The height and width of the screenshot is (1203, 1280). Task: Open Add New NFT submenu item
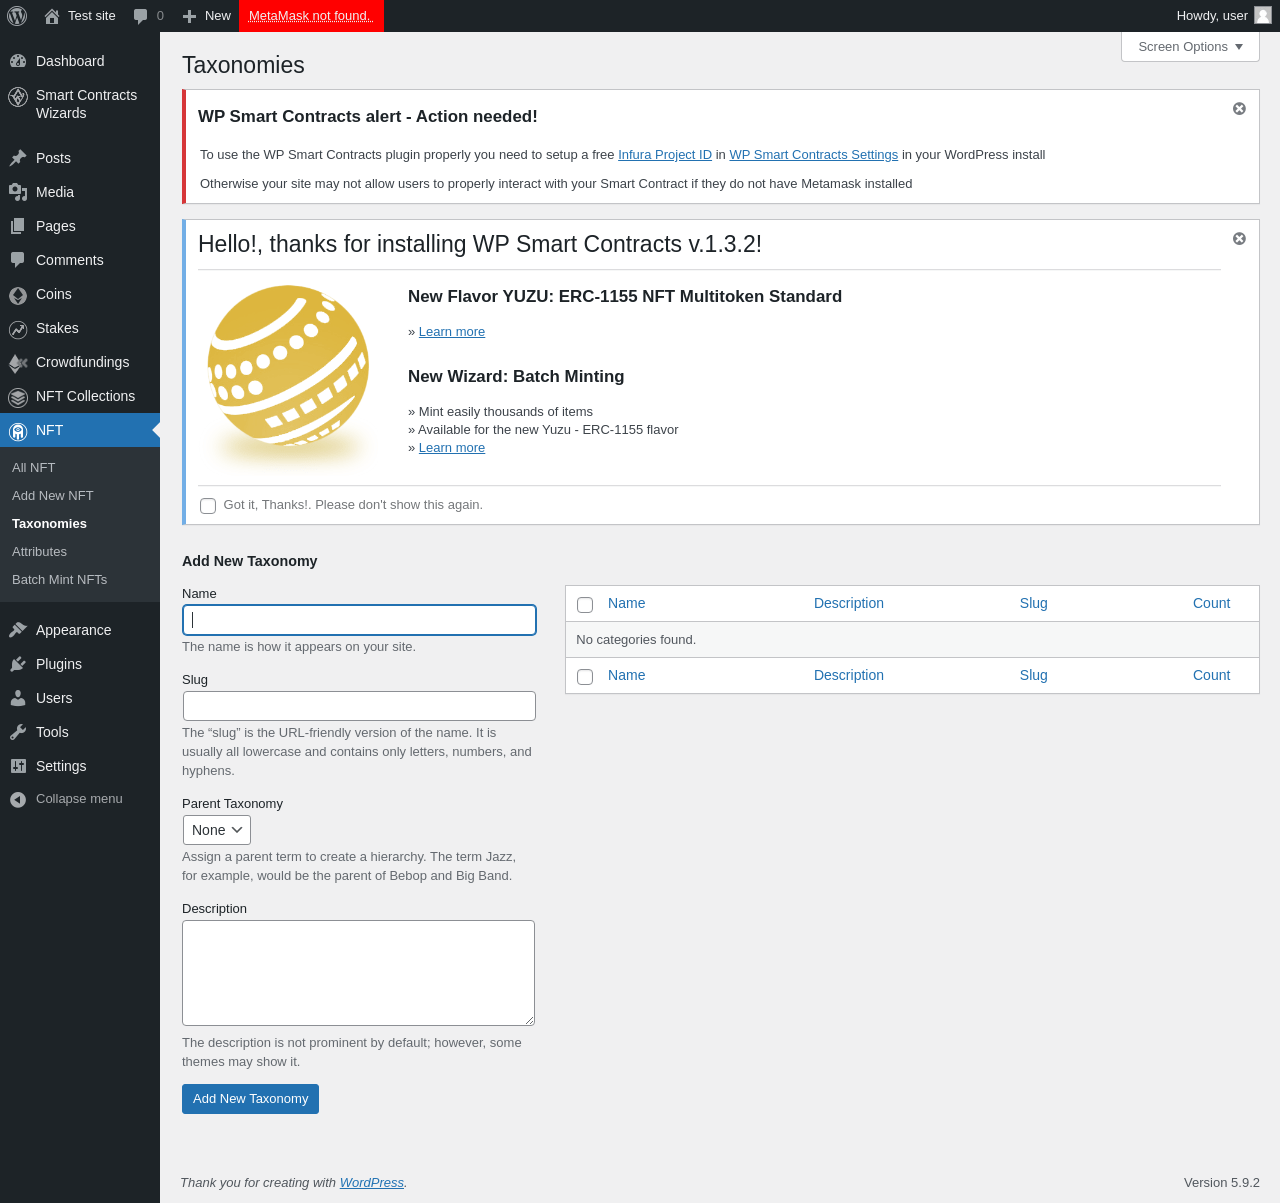click(x=53, y=495)
